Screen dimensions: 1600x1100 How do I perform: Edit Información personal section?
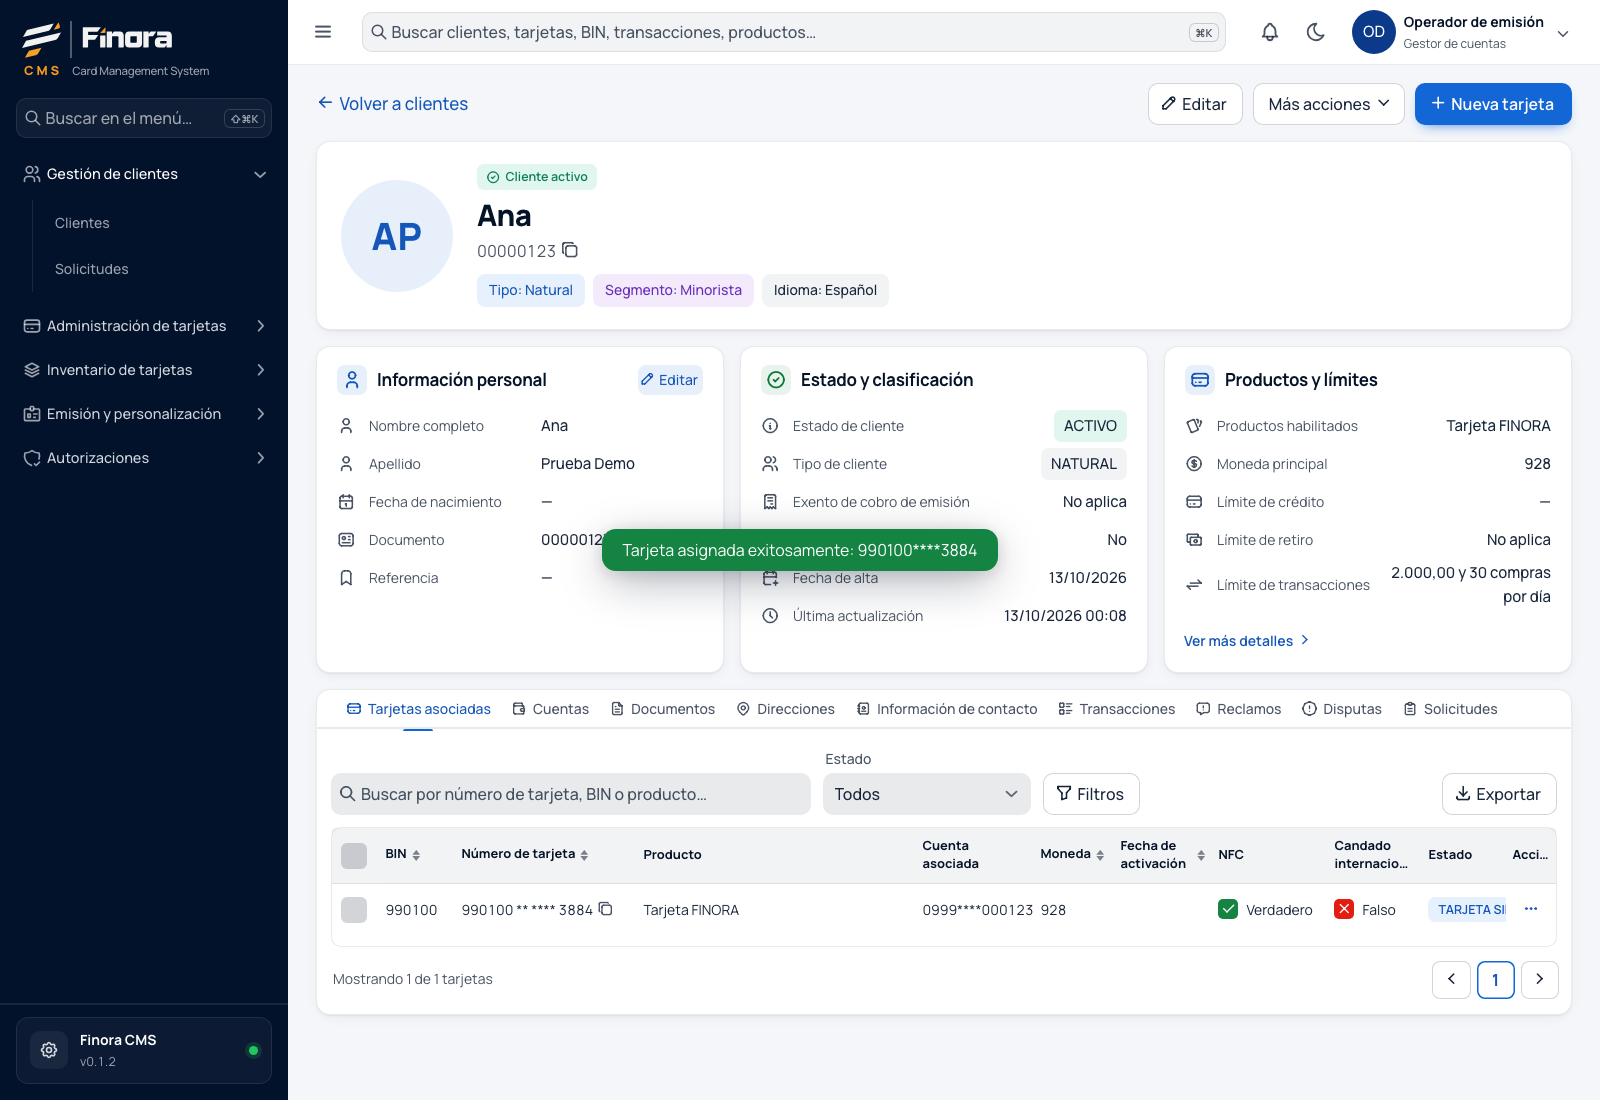pos(670,380)
